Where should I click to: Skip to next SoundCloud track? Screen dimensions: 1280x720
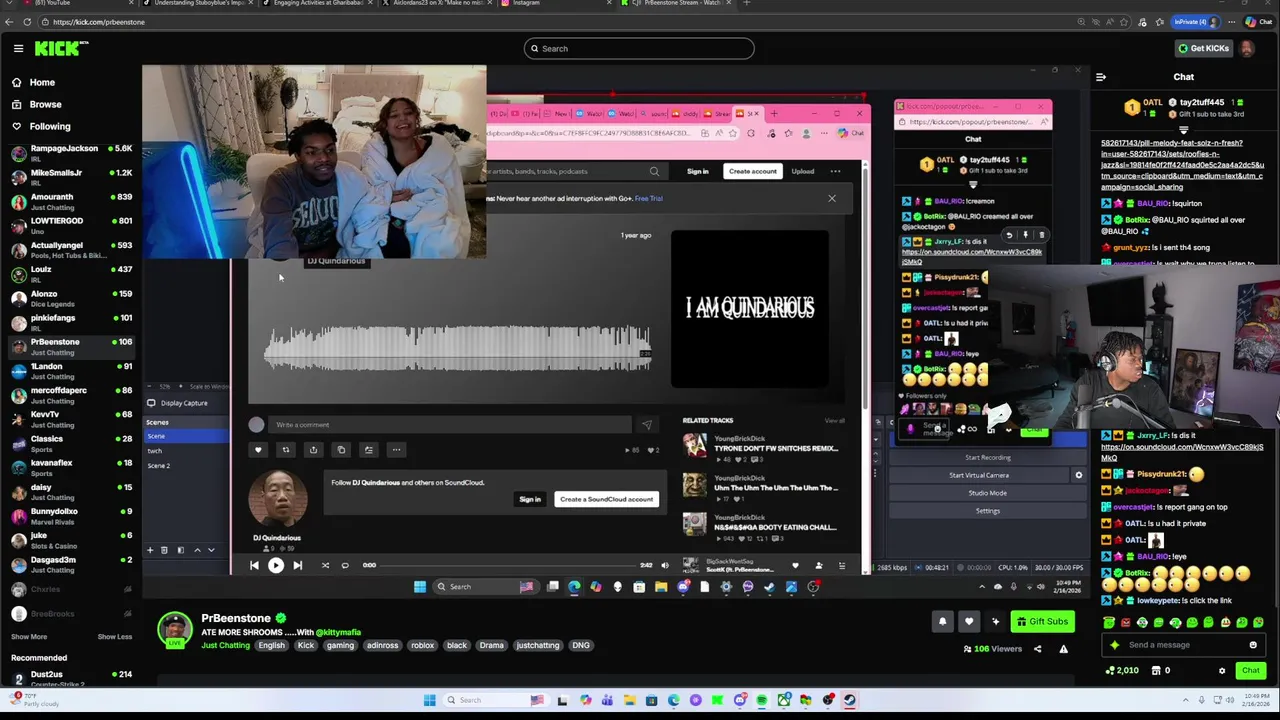pos(297,565)
